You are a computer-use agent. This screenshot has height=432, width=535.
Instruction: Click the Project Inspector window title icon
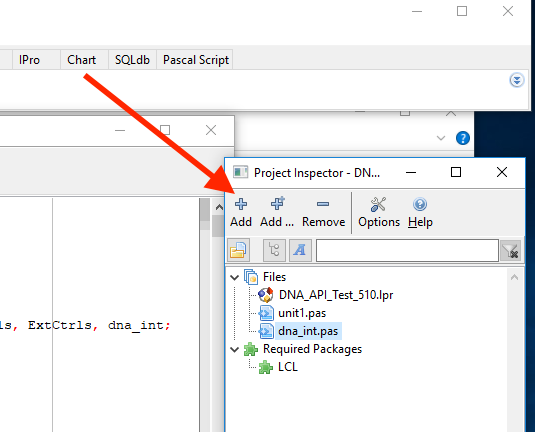240,172
